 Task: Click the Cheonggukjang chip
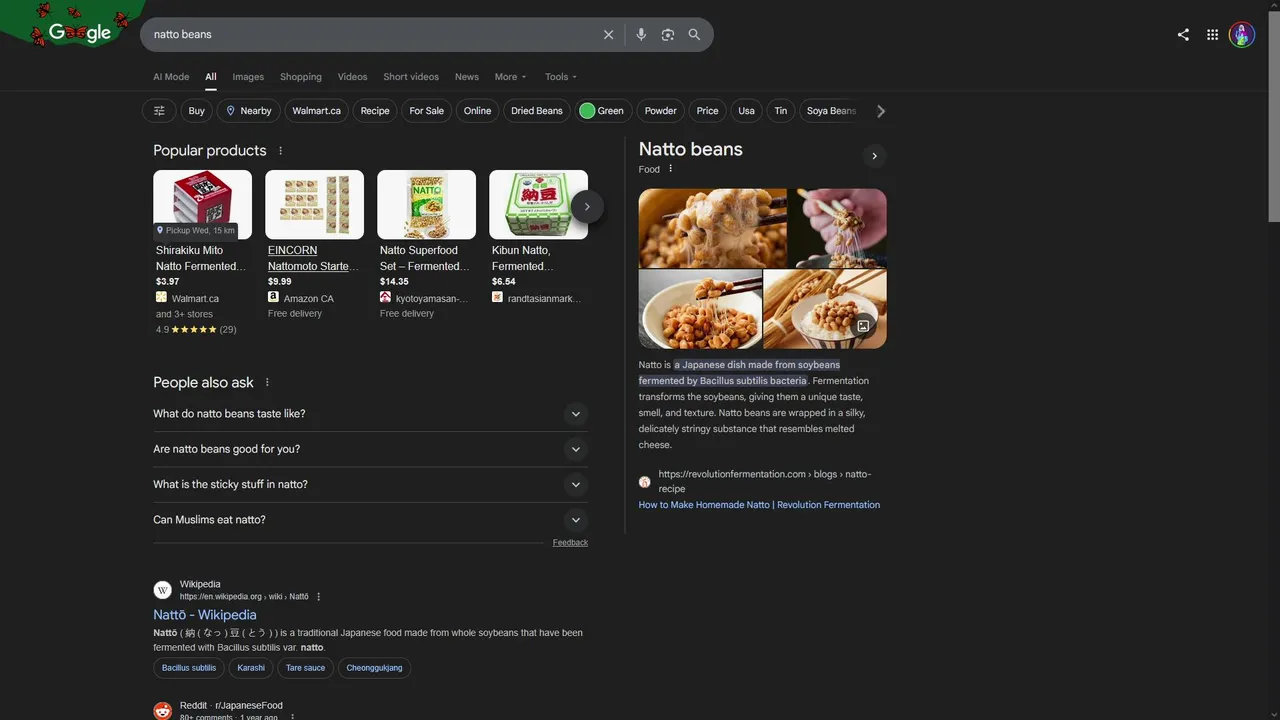(x=374, y=668)
